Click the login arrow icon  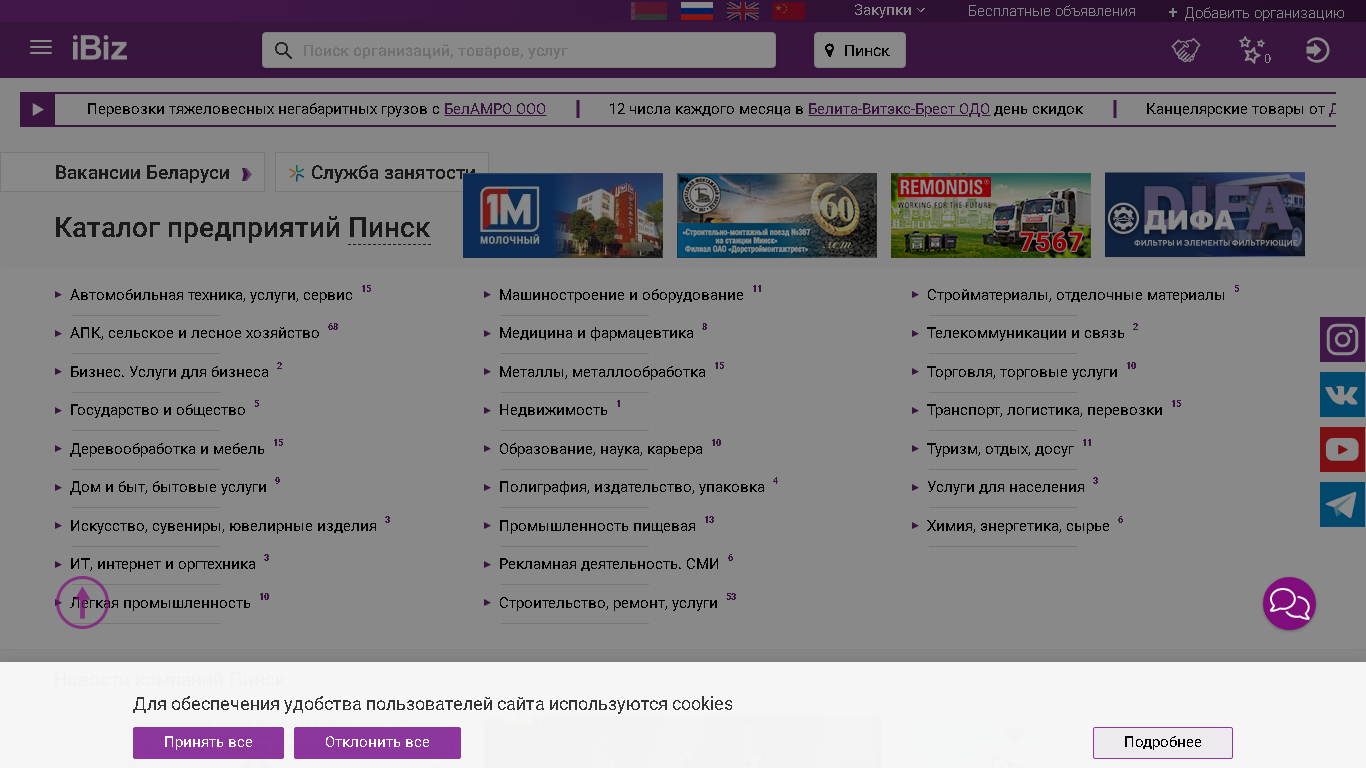pyautogui.click(x=1318, y=50)
